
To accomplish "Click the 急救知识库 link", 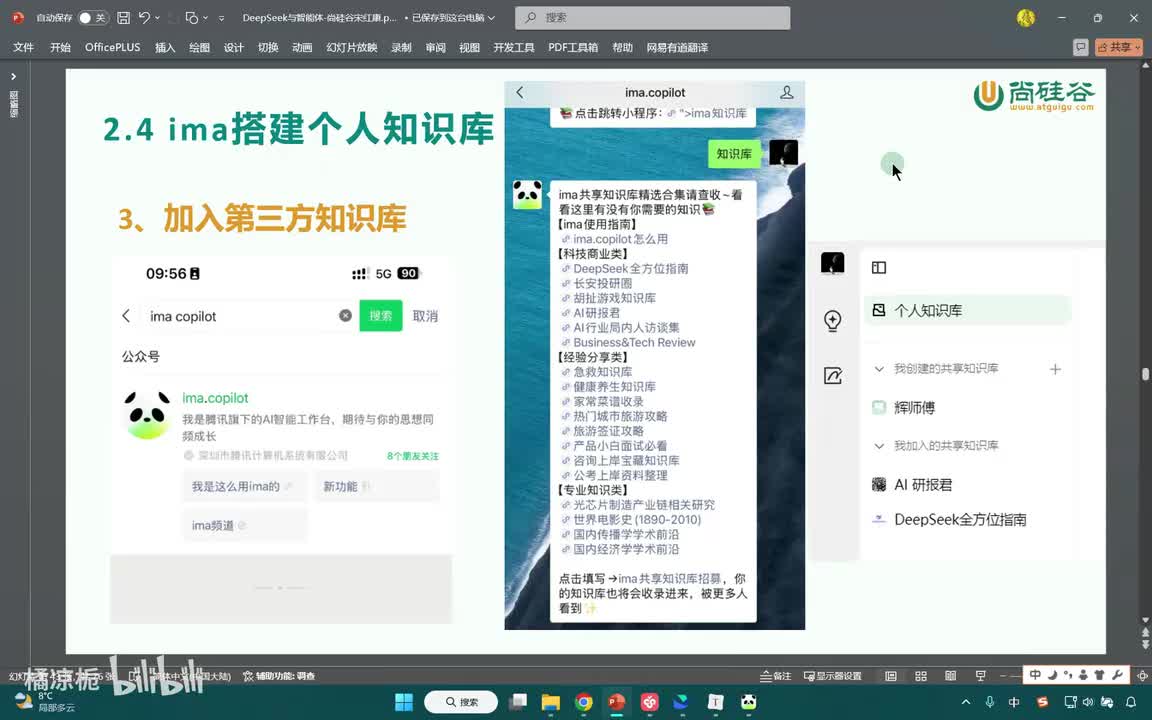I will point(602,372).
